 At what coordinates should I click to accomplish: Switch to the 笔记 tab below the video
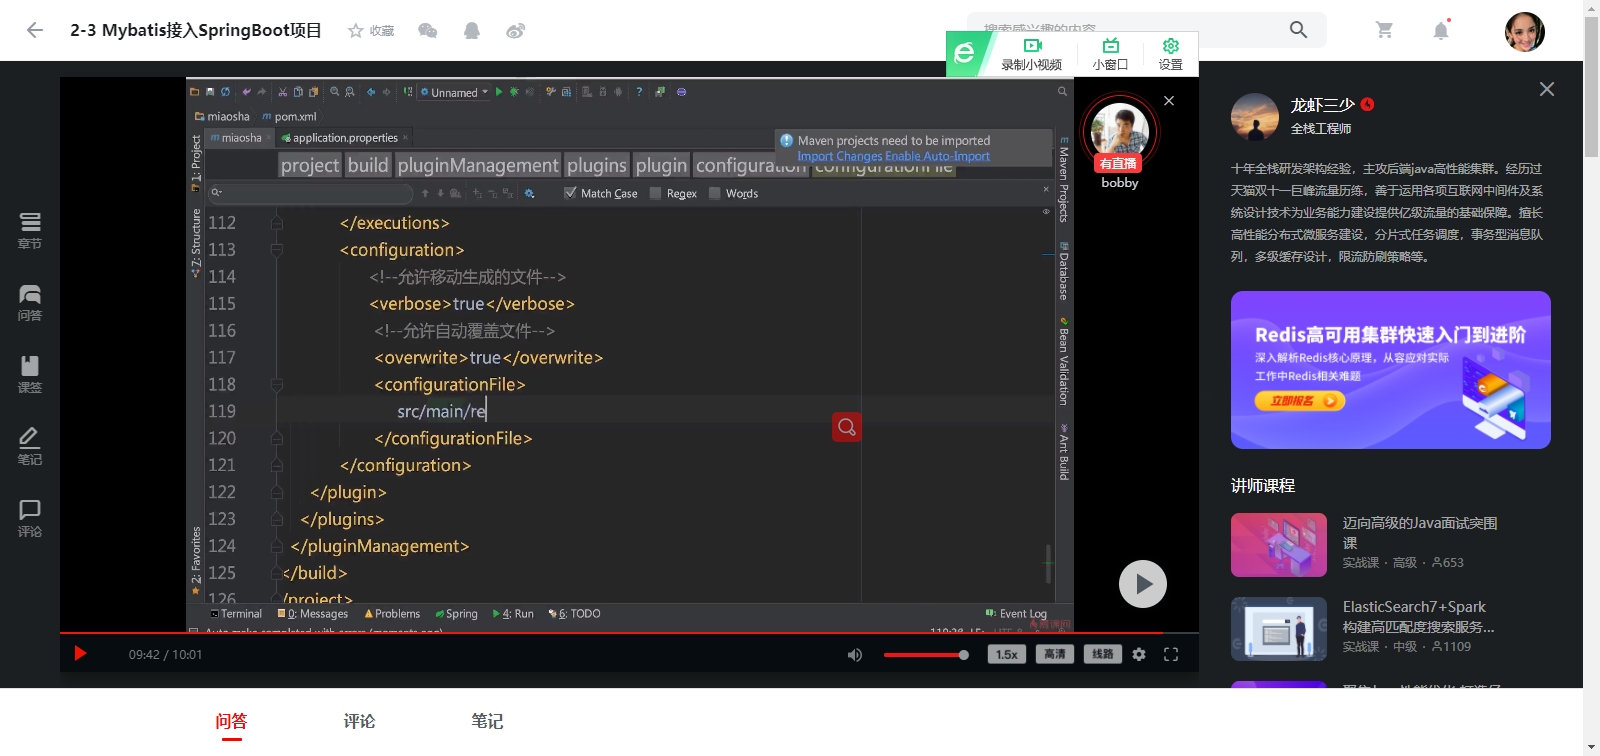[x=488, y=721]
